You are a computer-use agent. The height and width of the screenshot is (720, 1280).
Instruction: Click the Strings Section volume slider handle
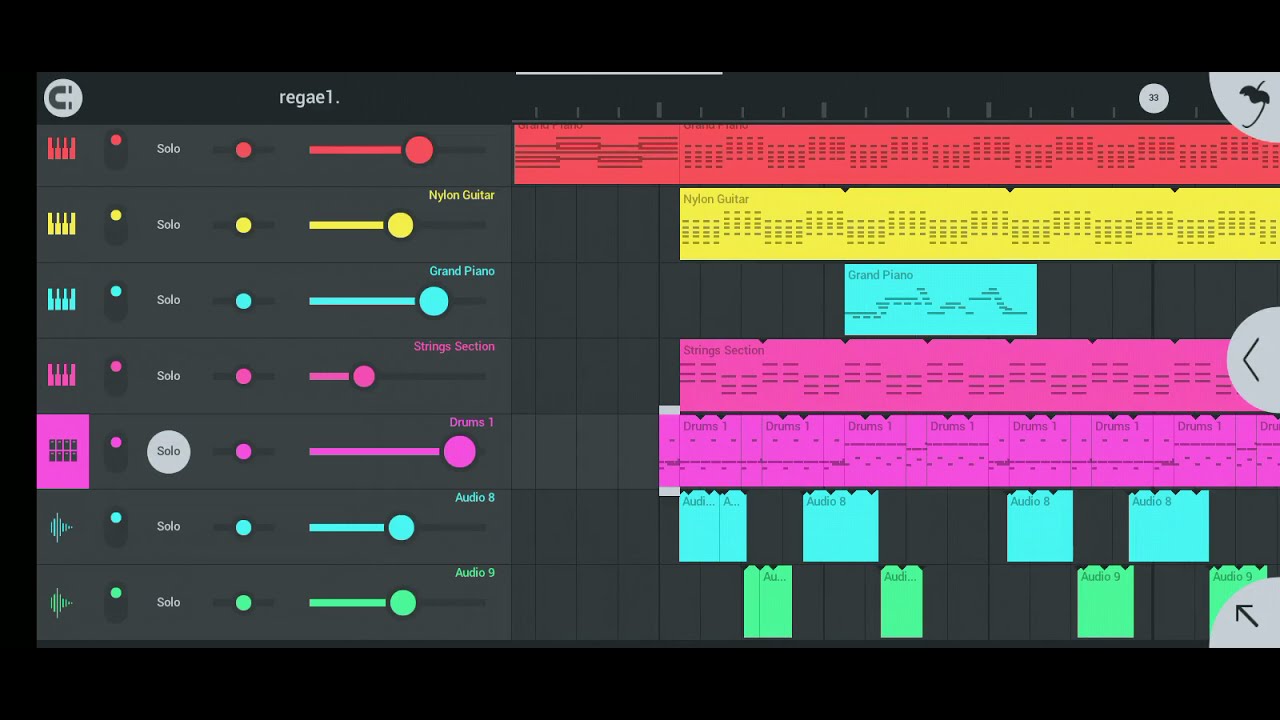pos(364,376)
